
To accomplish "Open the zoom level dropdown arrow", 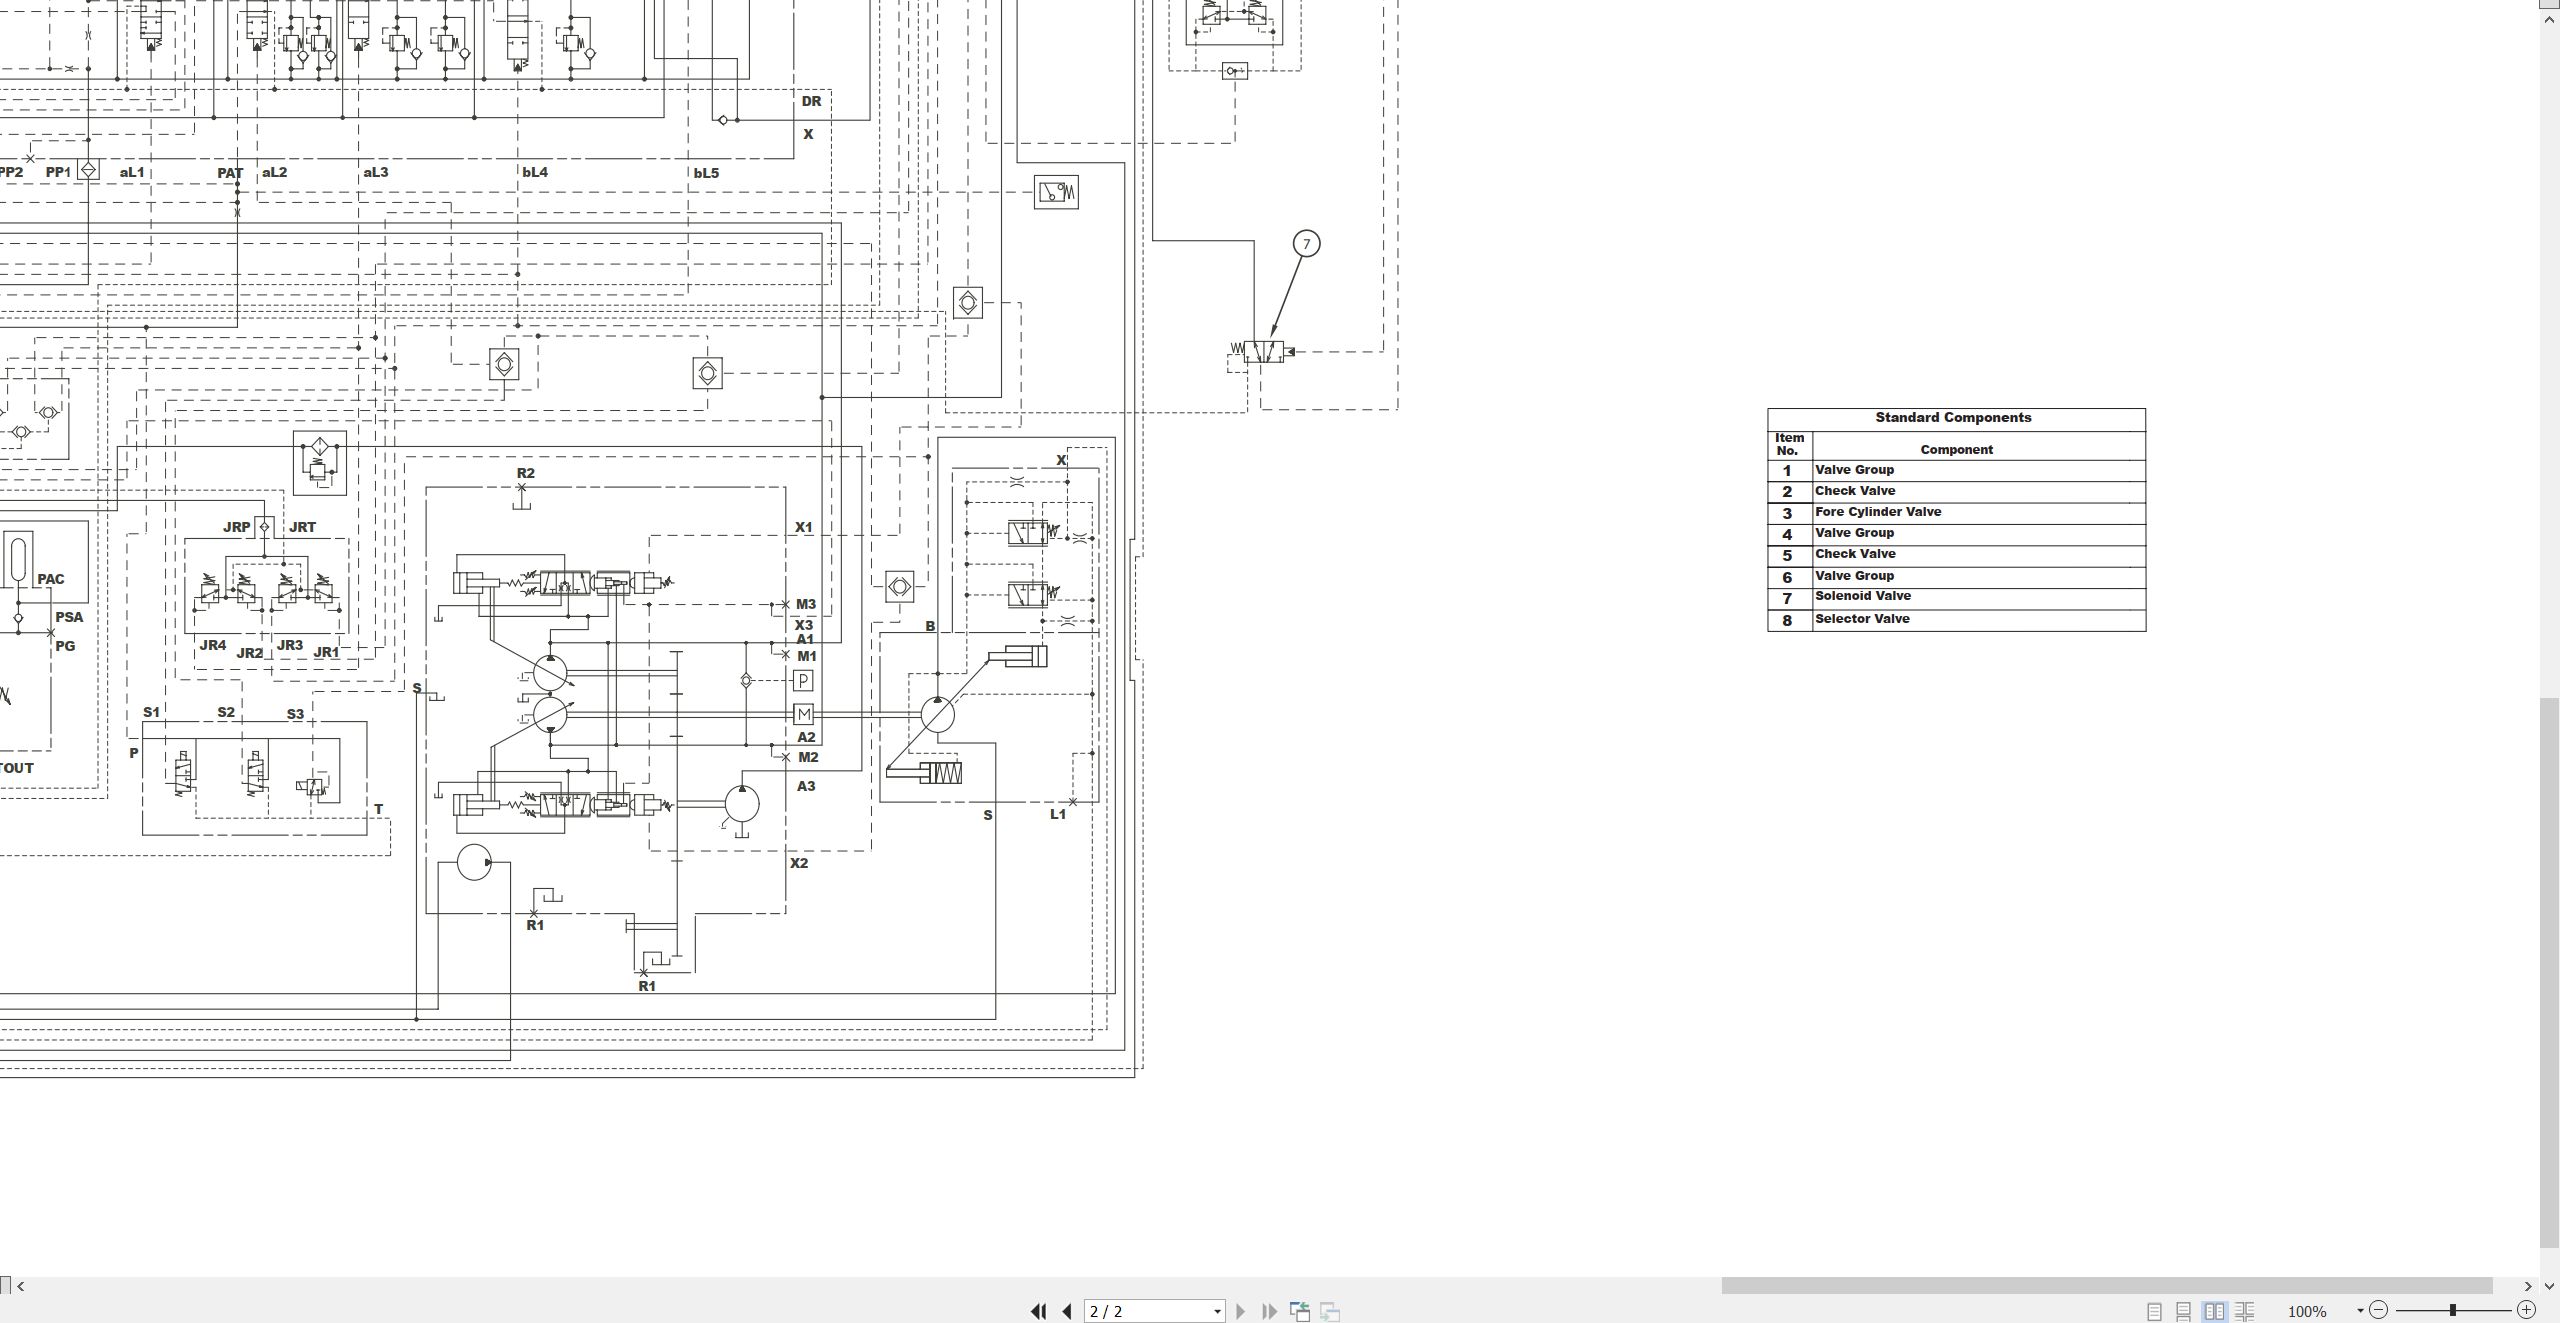I will click(x=2360, y=1311).
